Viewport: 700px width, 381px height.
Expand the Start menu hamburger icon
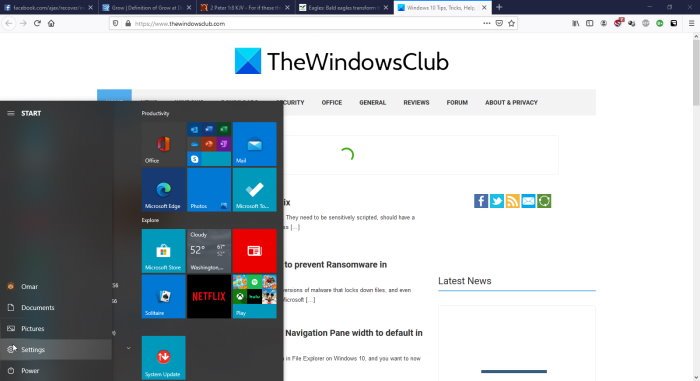point(11,113)
